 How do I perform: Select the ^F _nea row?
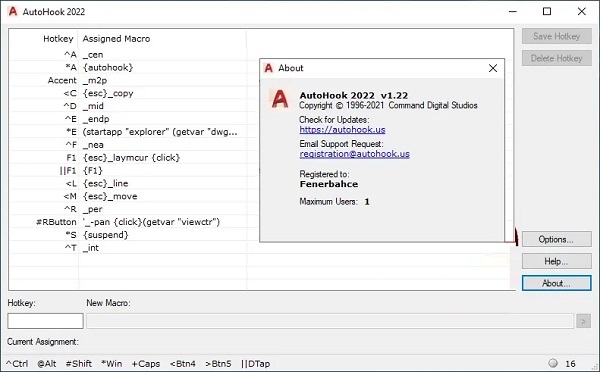[x=128, y=145]
